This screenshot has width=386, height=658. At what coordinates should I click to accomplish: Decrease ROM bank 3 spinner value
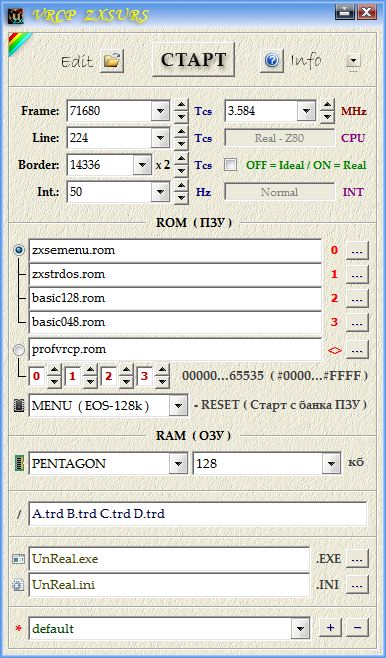[x=162, y=382]
